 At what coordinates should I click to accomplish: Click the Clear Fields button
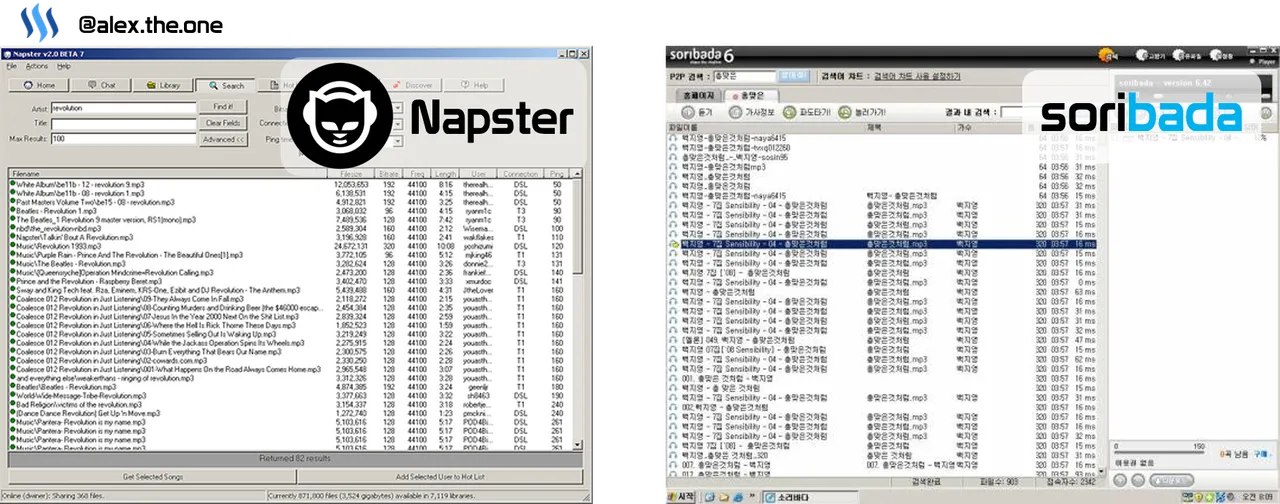pyautogui.click(x=223, y=122)
